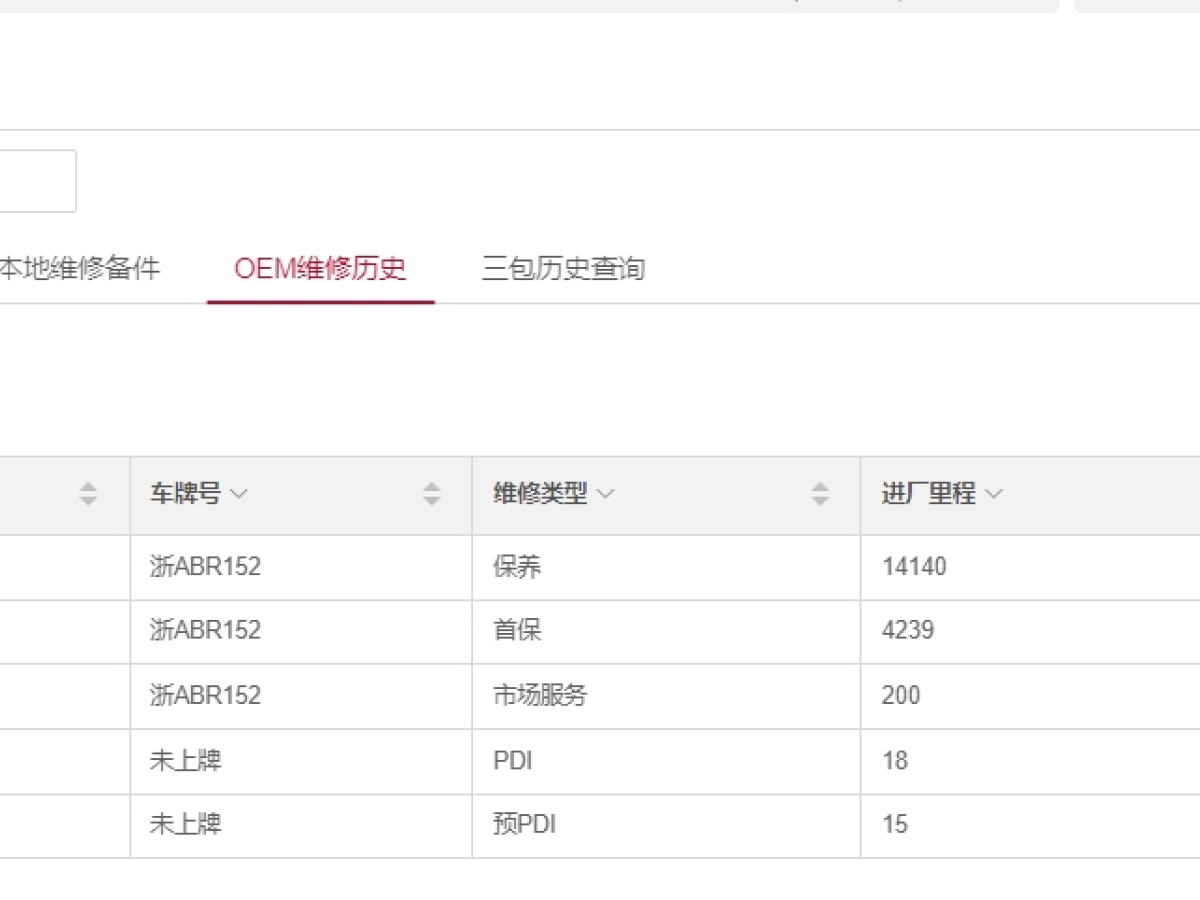
Task: Open the 三包历史查询 tab
Action: [x=563, y=269]
